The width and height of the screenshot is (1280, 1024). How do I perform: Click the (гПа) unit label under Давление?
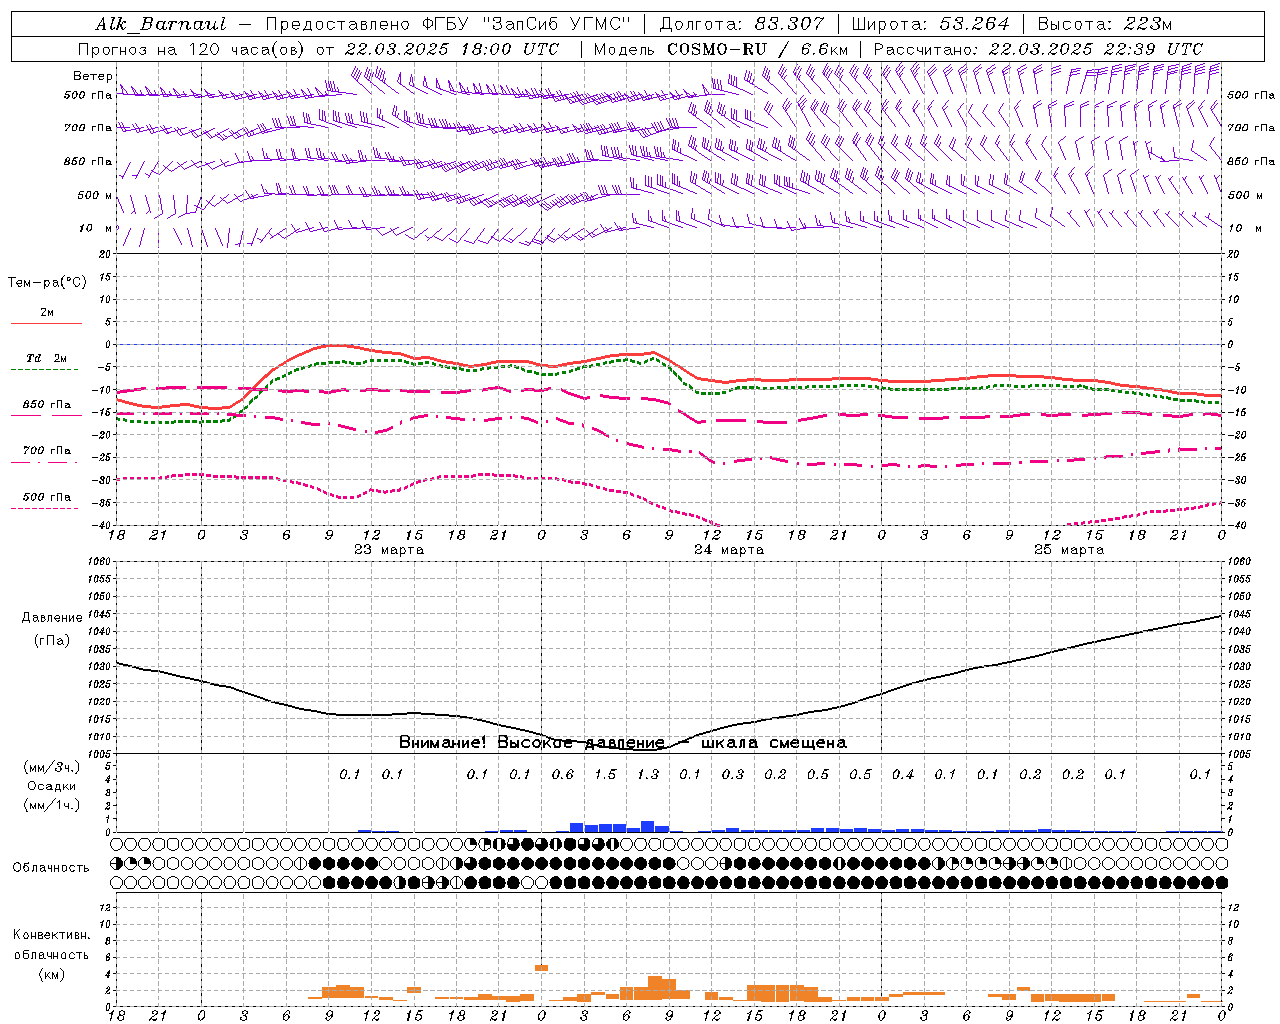(52, 640)
